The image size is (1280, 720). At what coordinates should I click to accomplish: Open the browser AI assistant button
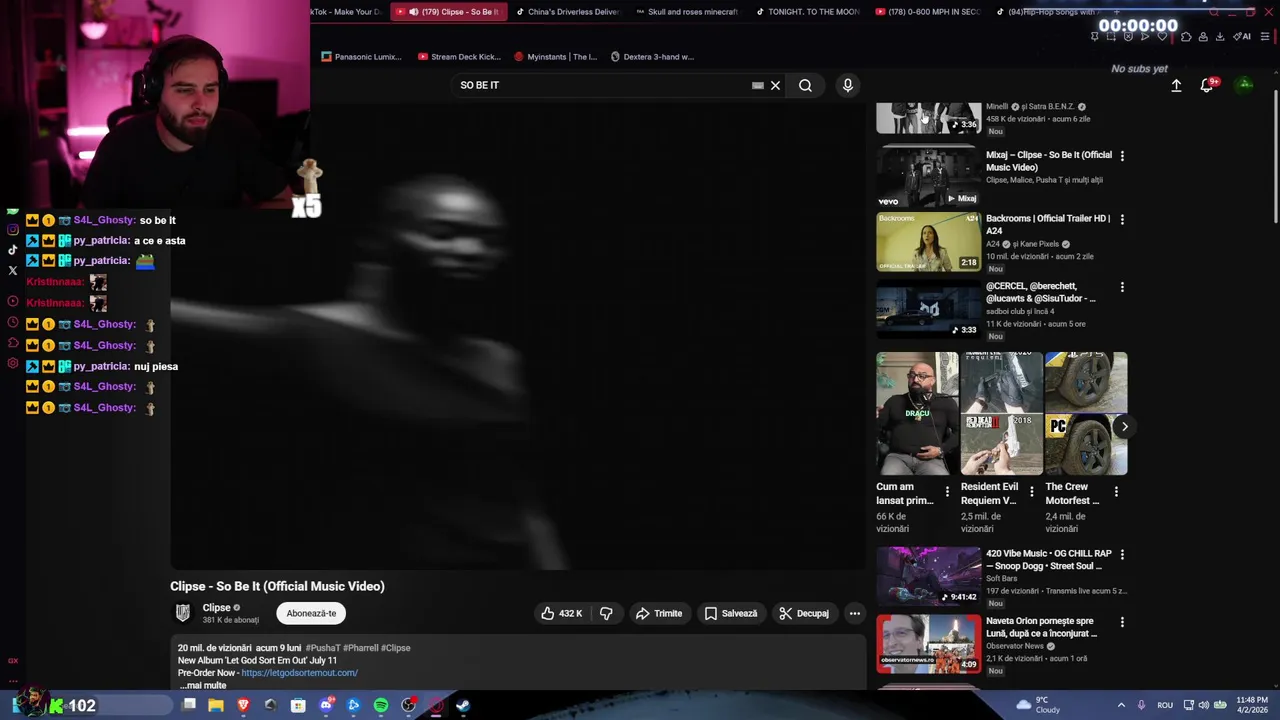click(1242, 37)
